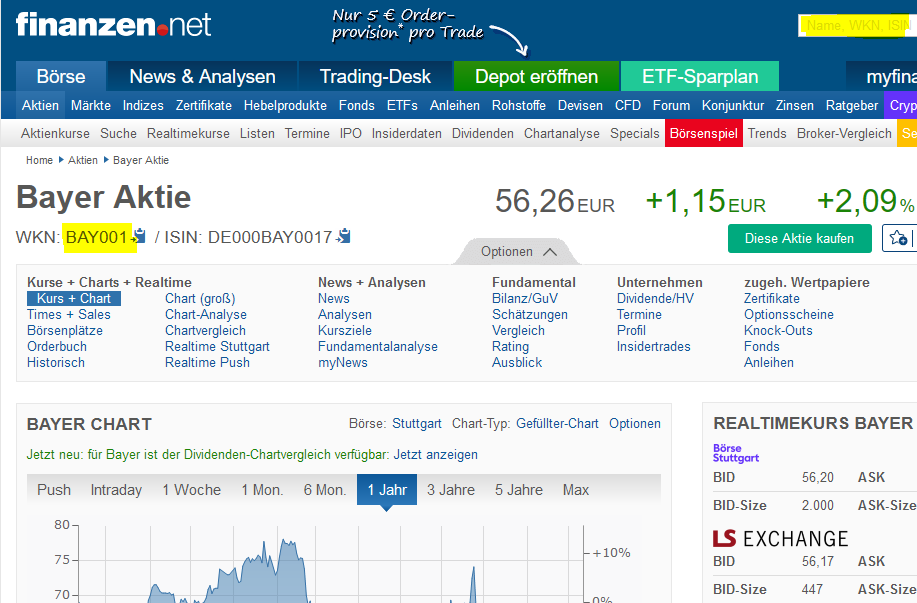Open Chartvergleich link
The width and height of the screenshot is (917, 603).
tap(205, 330)
